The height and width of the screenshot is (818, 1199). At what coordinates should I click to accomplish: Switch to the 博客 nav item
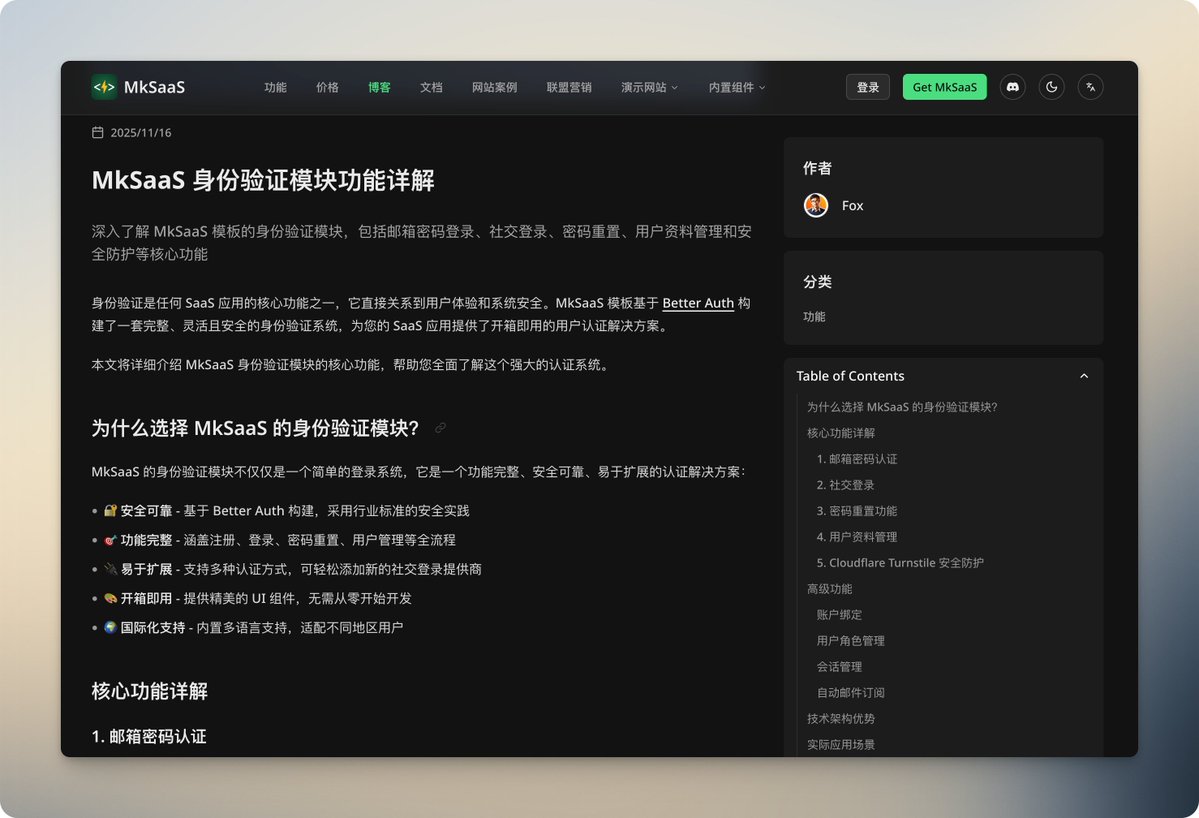coord(379,87)
